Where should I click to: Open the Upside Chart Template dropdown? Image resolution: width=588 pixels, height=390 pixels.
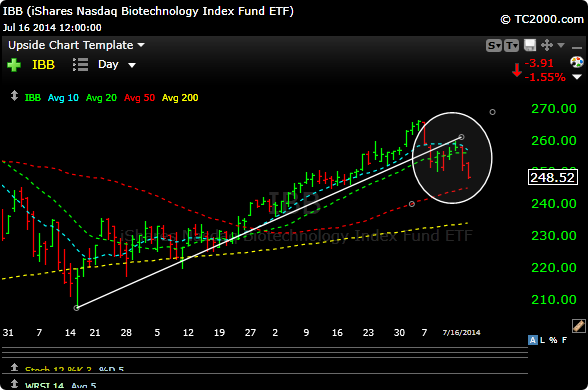[x=76, y=45]
